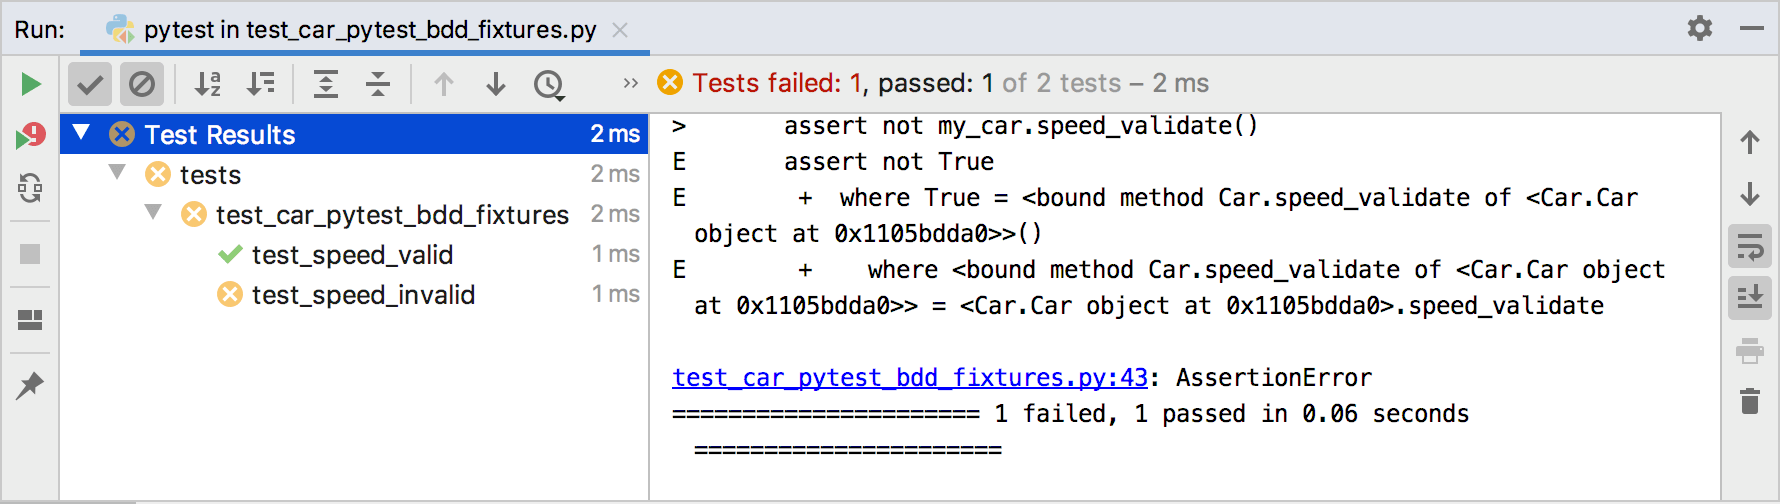
Task: Toggle soft-wrap in console output
Action: pos(1750,247)
